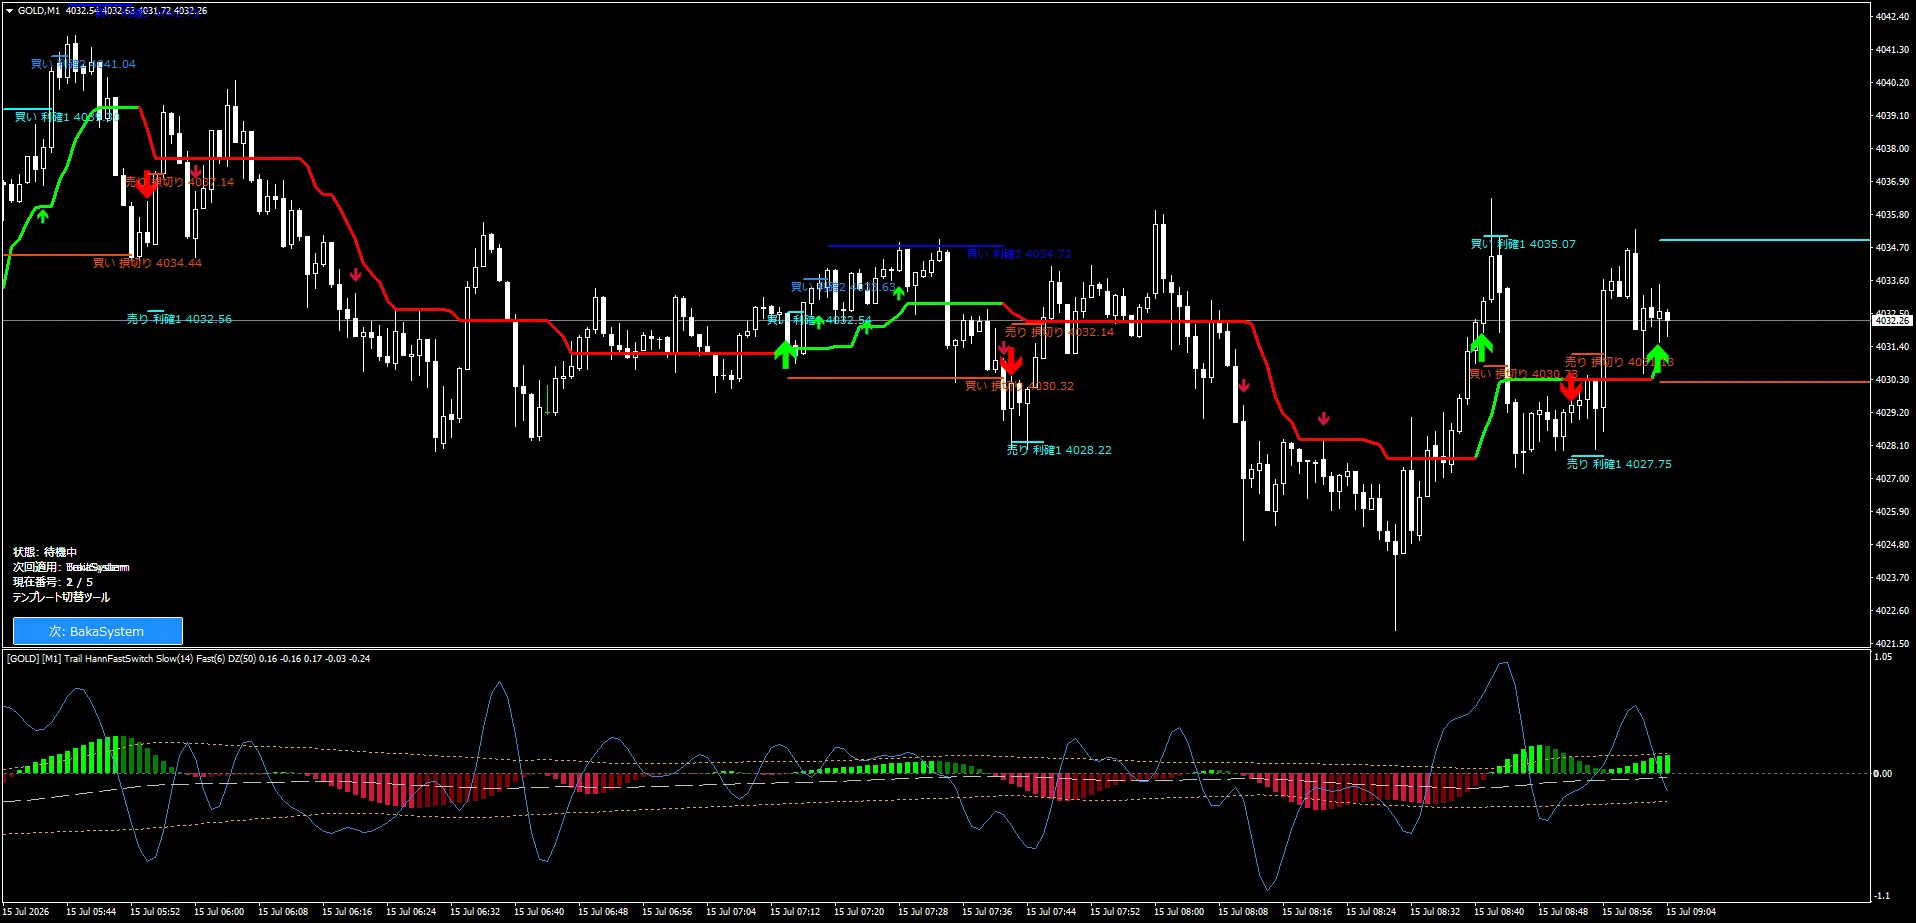Select the 売り 利確1 4027.75 take-profit label
Image resolution: width=1916 pixels, height=923 pixels.
(x=1619, y=464)
